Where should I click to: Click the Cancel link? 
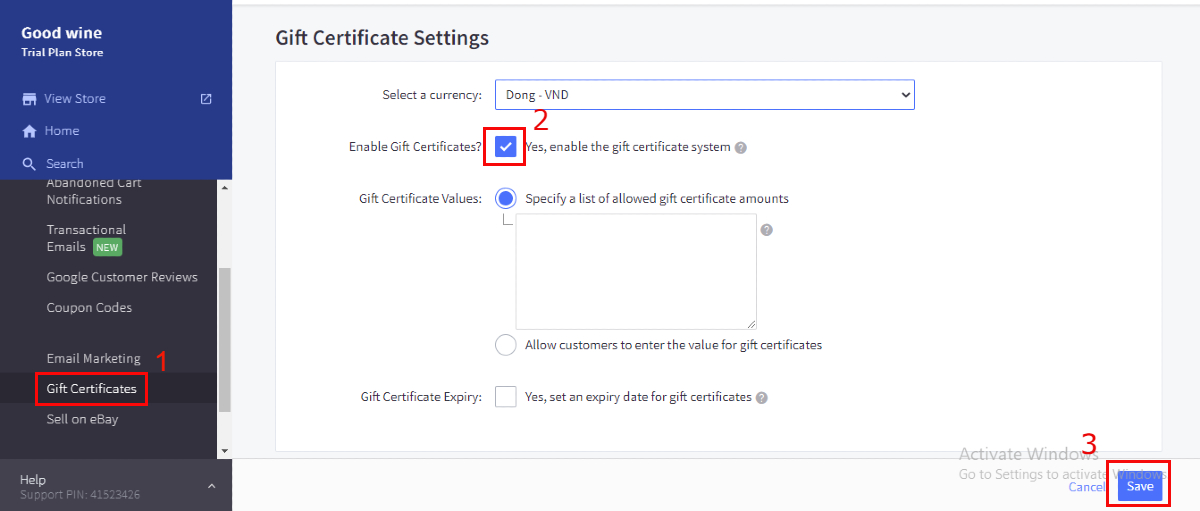pos(1086,487)
